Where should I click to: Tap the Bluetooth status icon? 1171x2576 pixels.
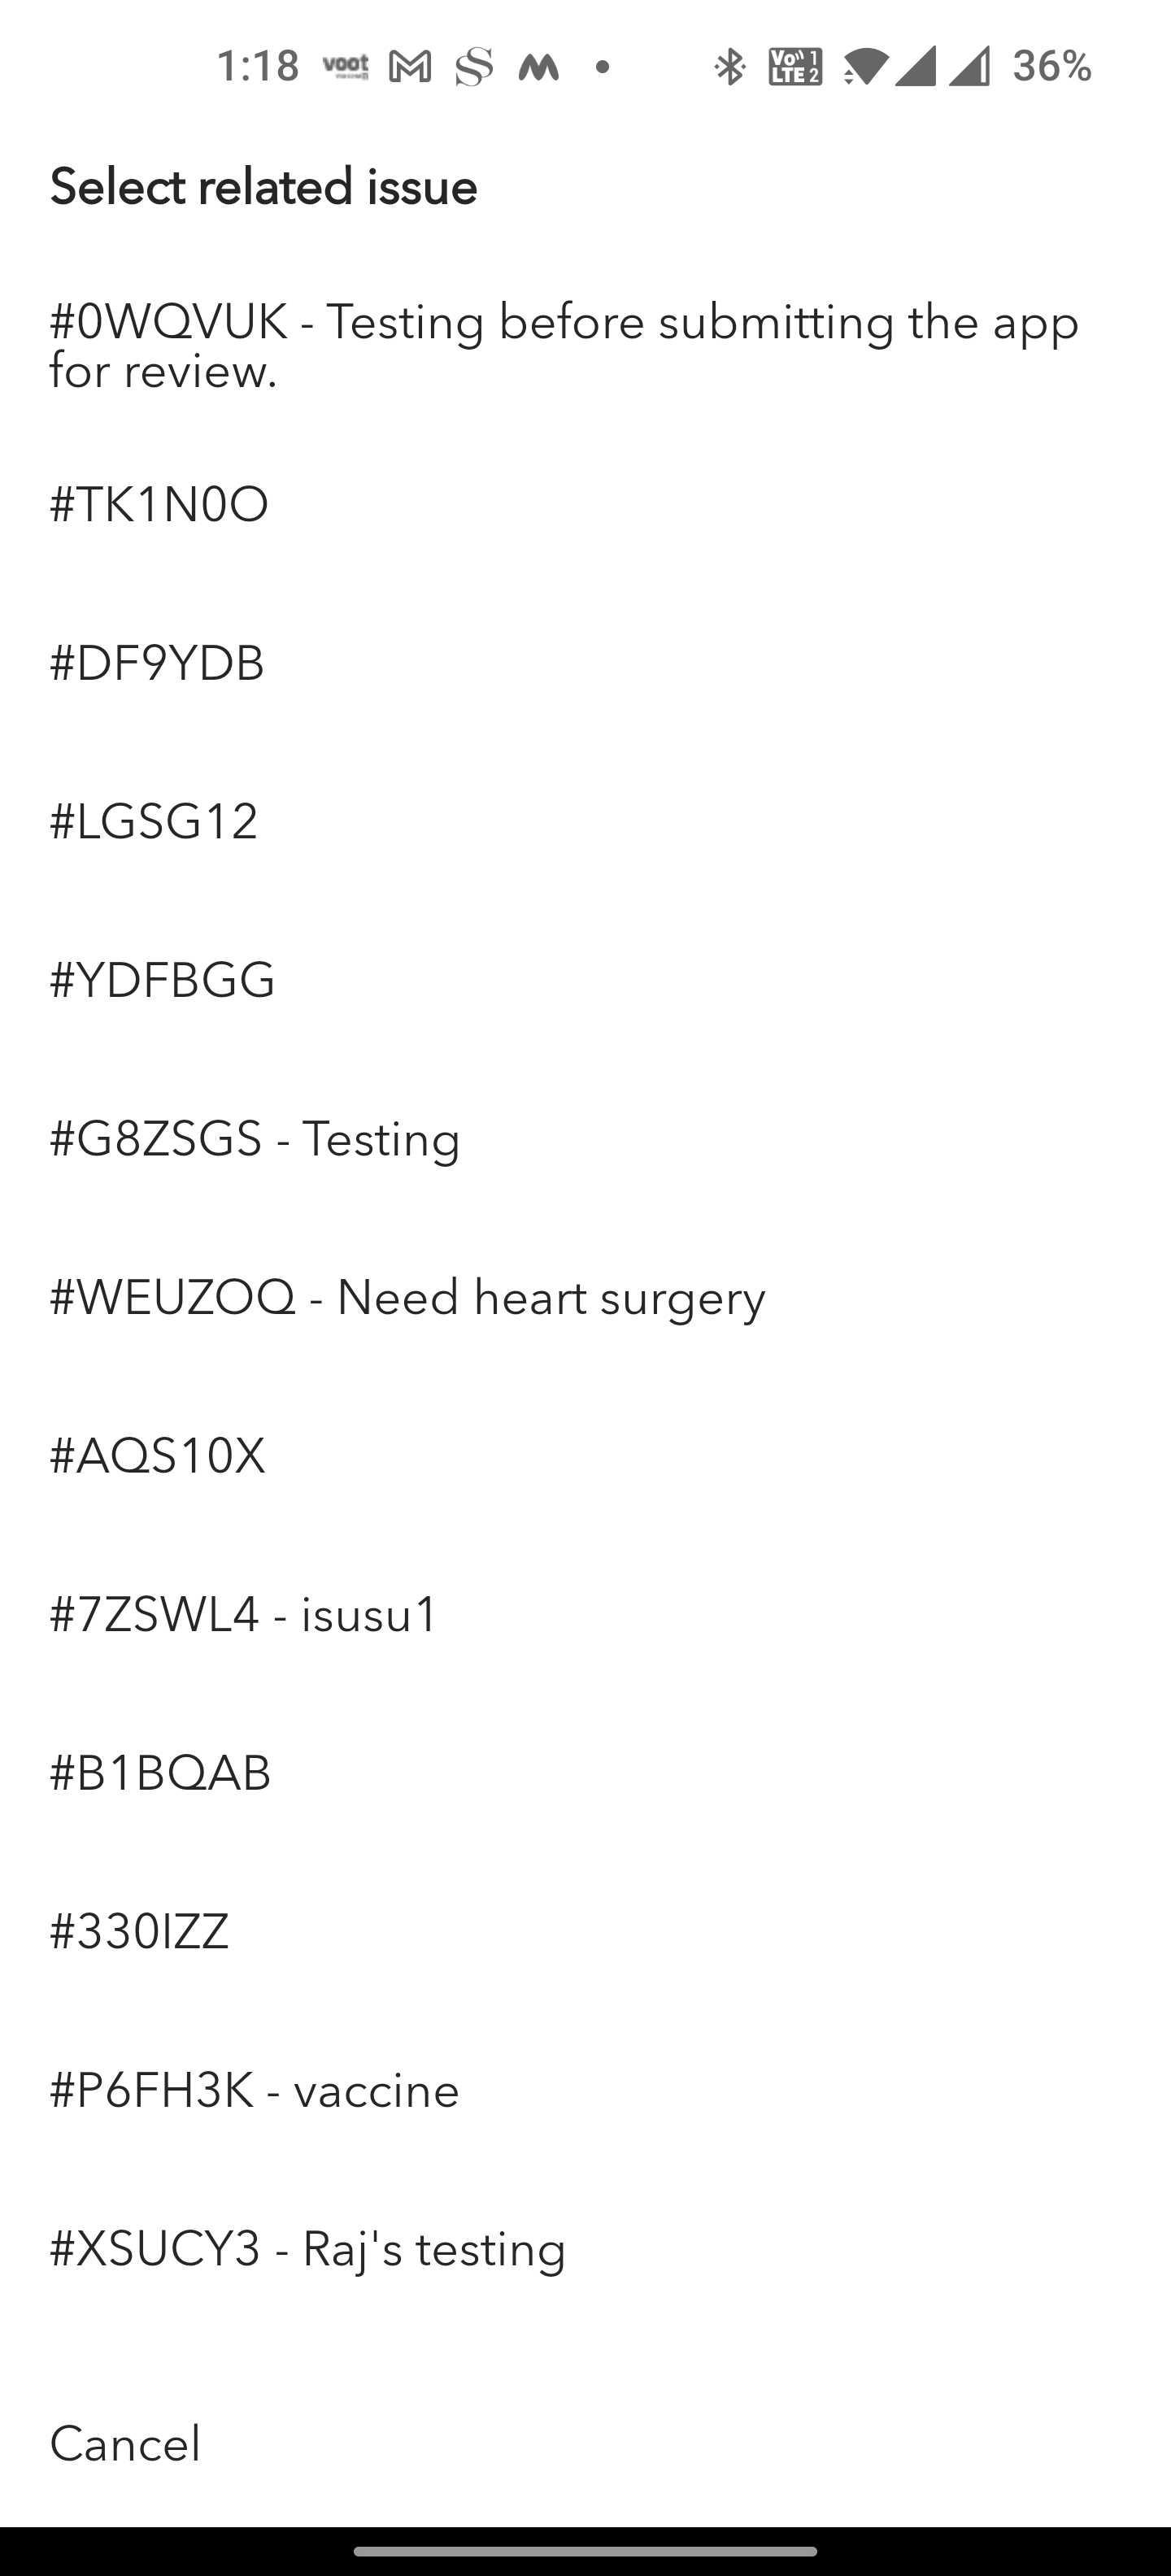click(730, 67)
